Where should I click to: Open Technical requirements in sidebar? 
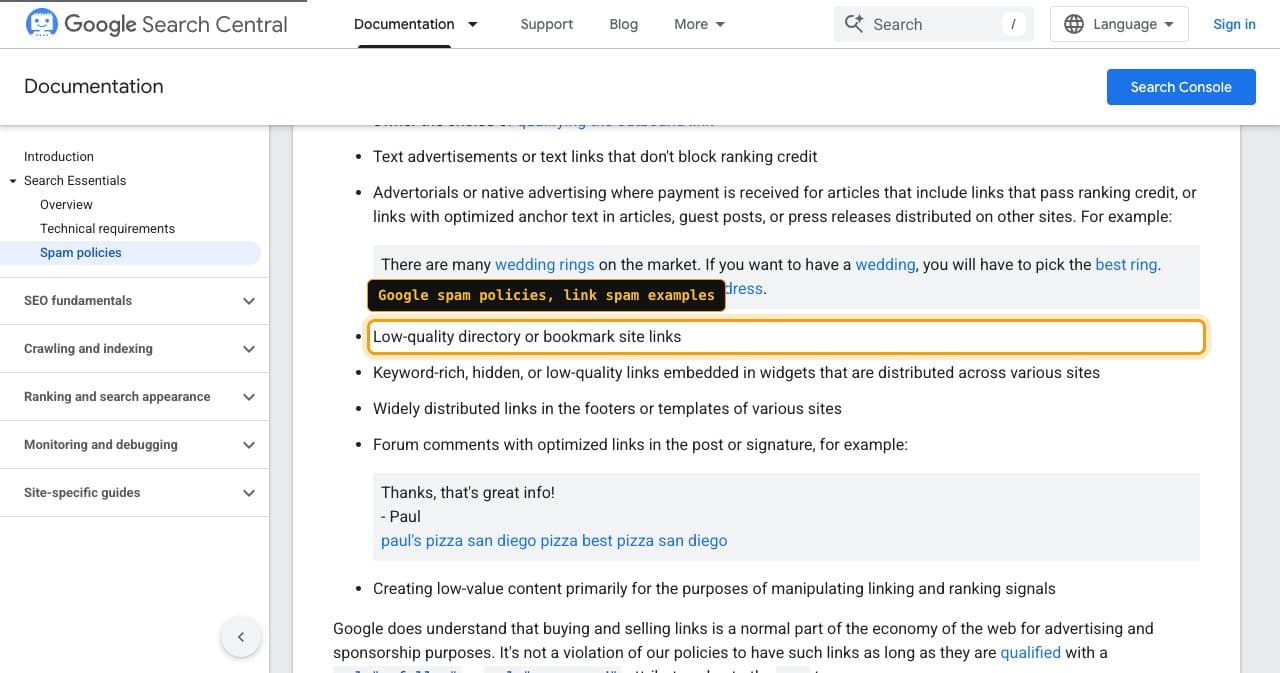click(107, 229)
